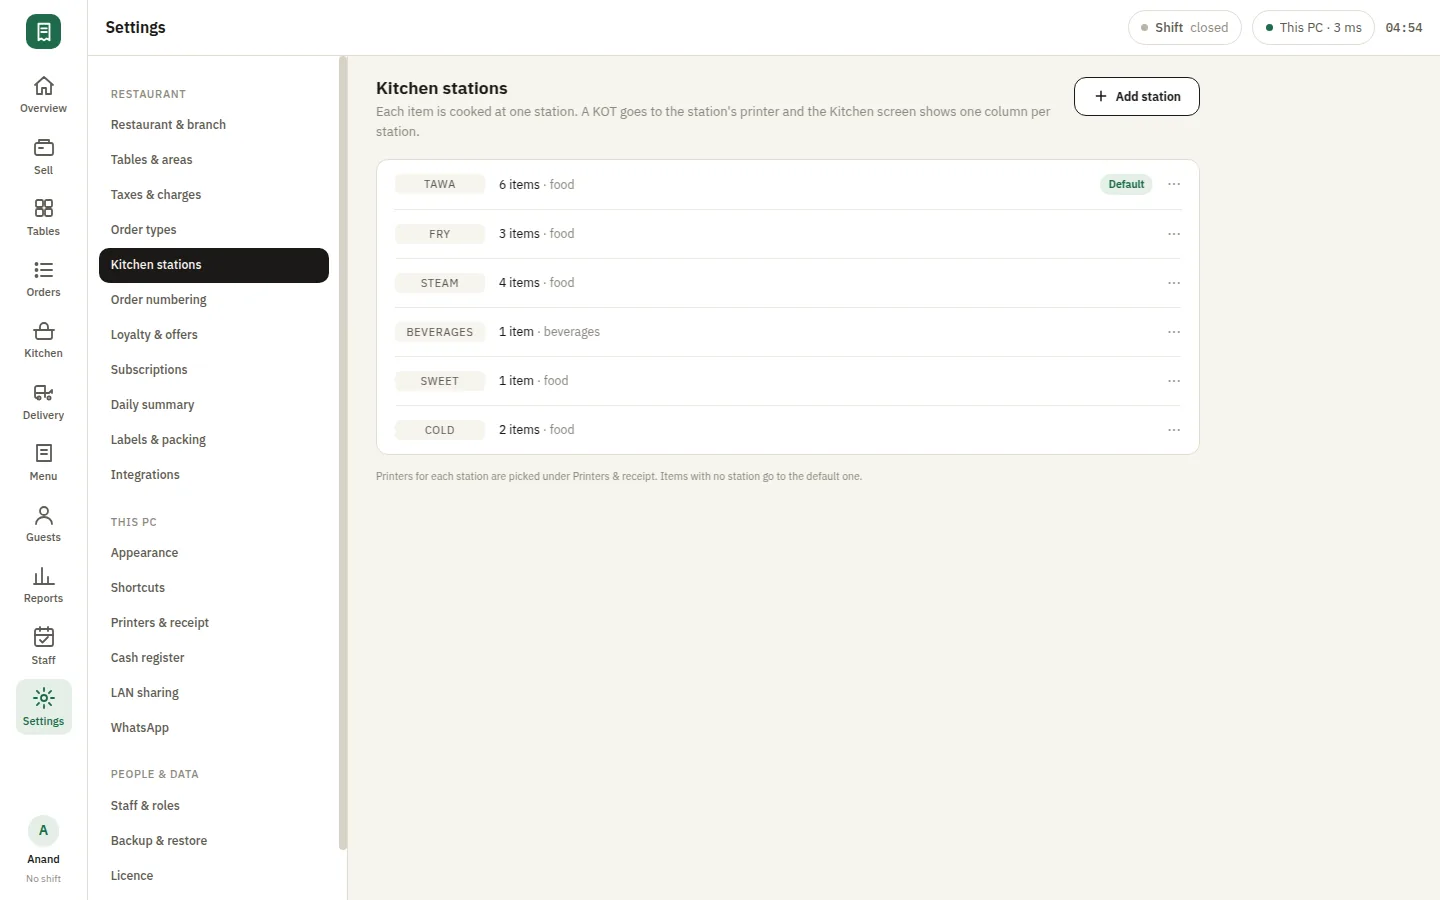Screen dimensions: 1440x900
Task: Open the Overview home icon
Action: pyautogui.click(x=43, y=86)
